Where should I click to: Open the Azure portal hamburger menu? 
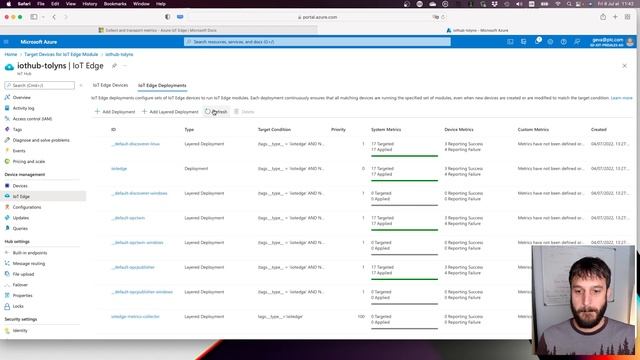coord(6,42)
